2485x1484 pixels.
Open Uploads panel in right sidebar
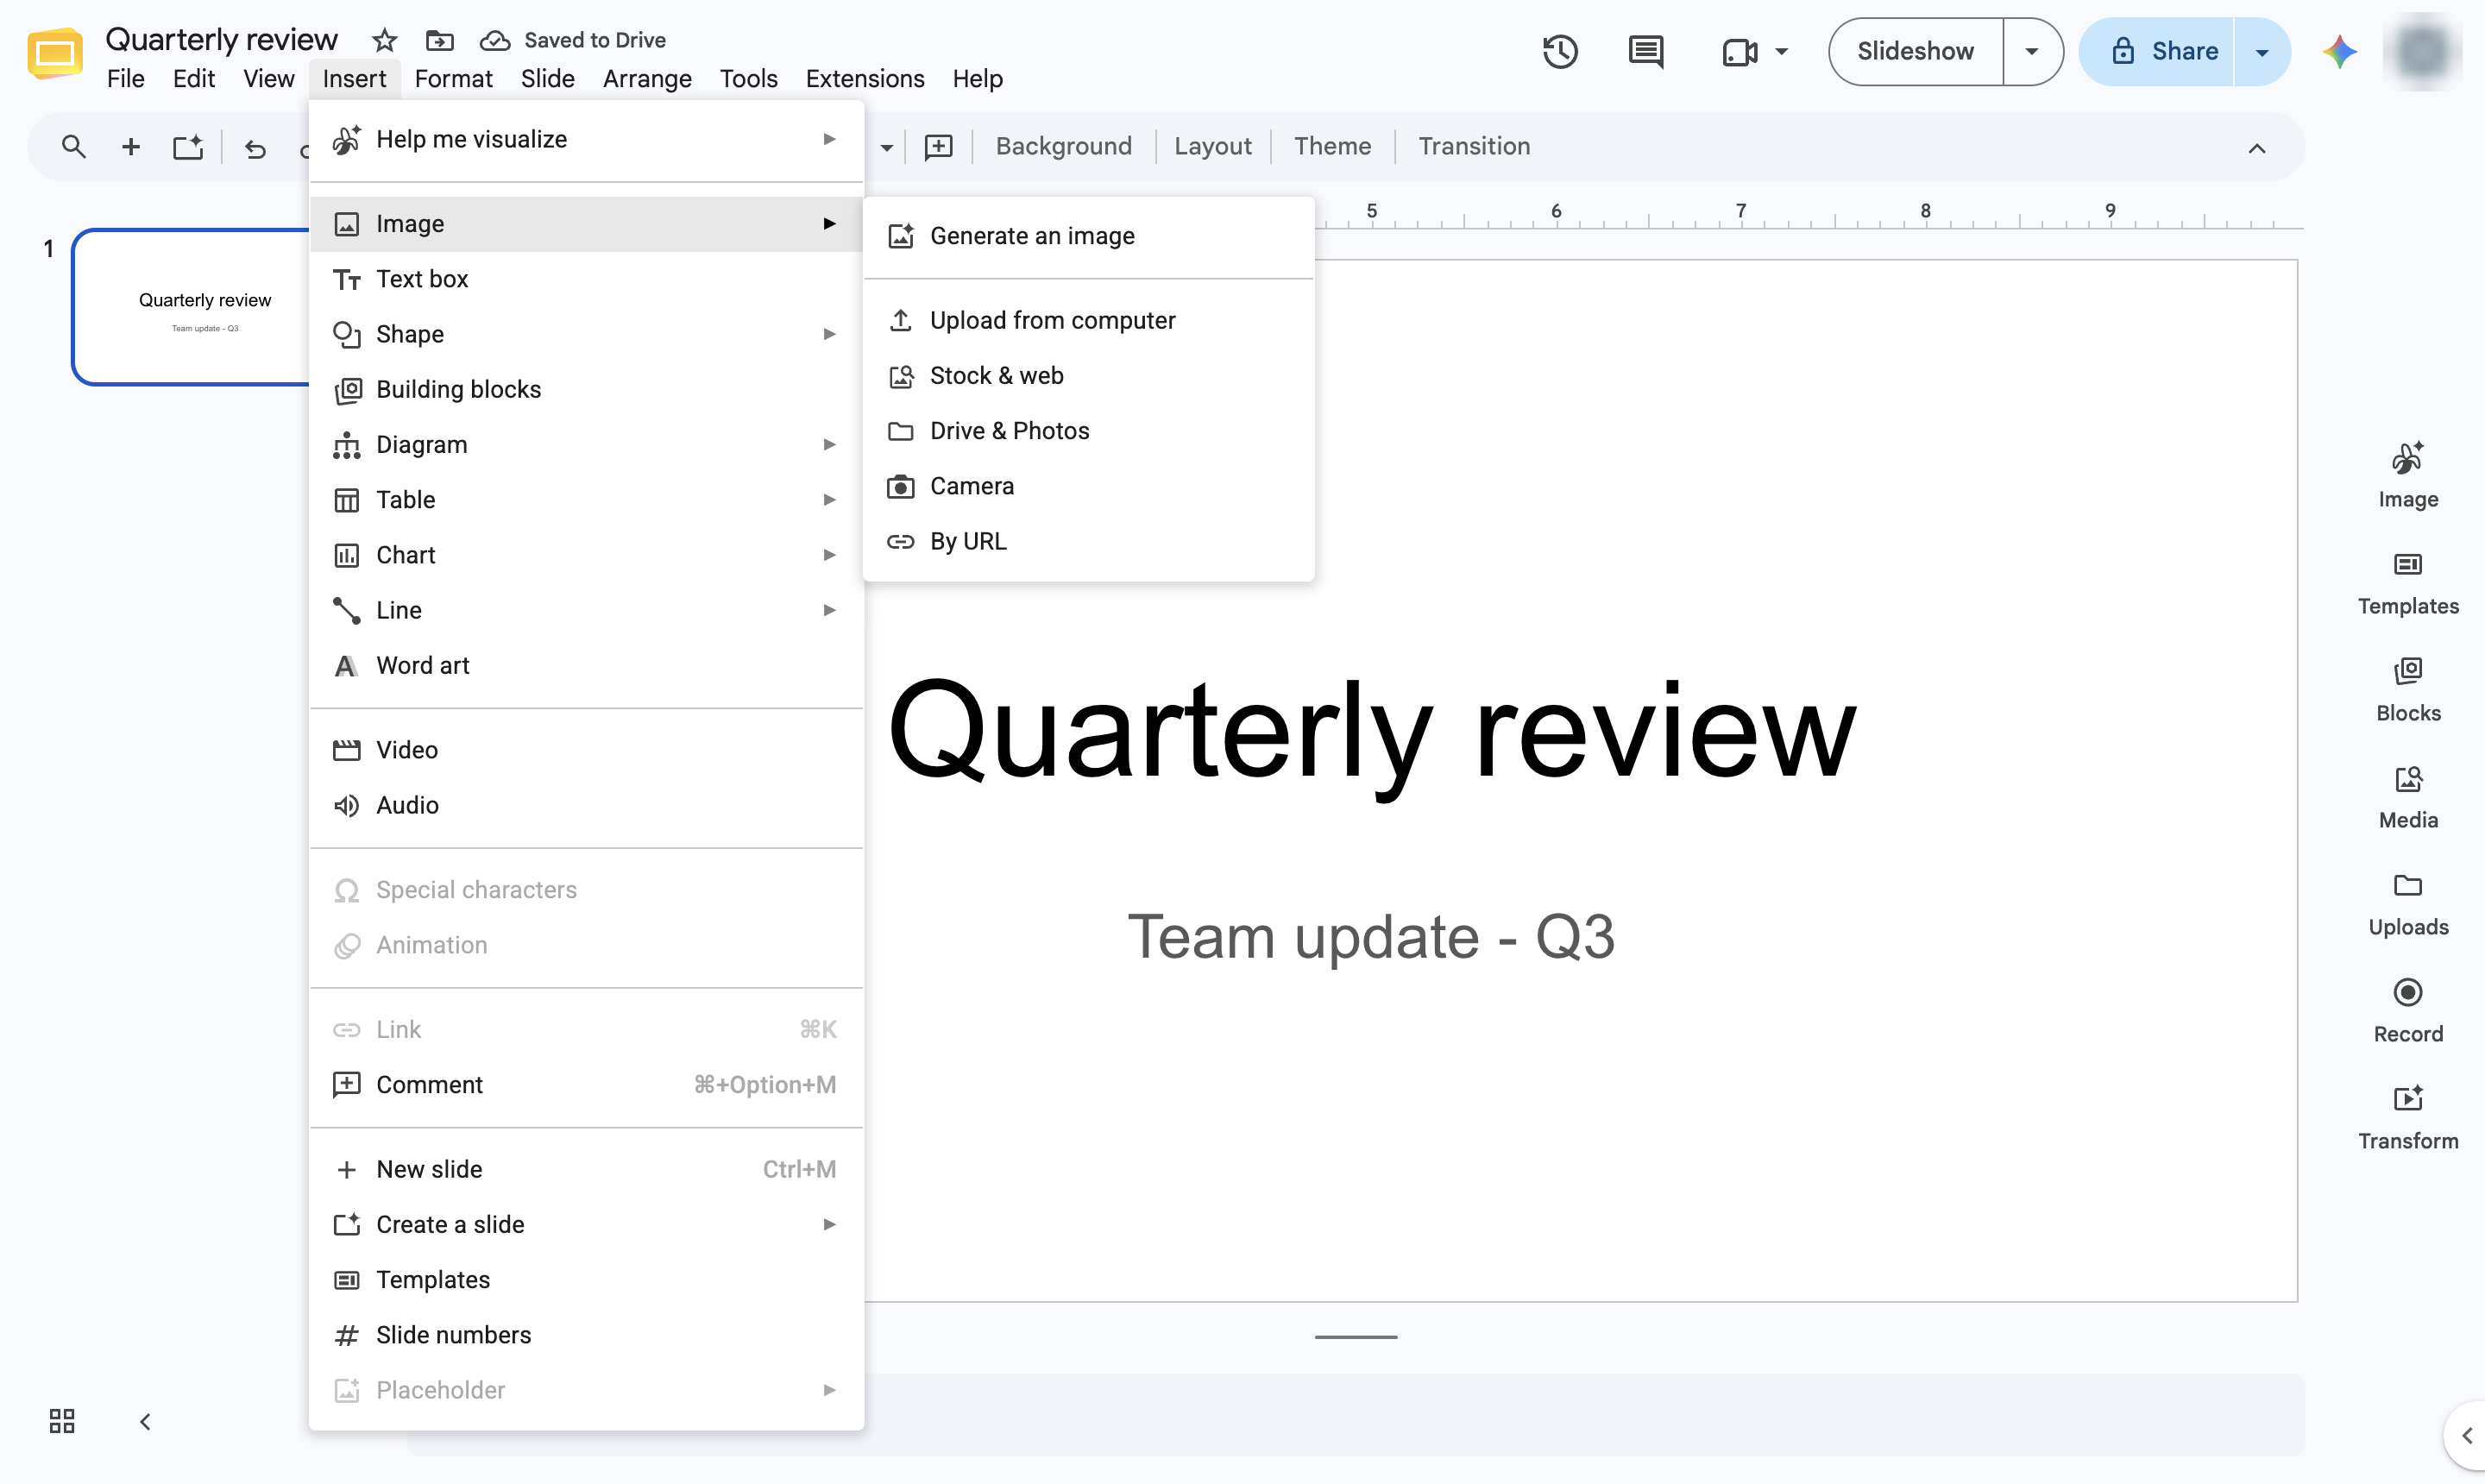coord(2408,904)
